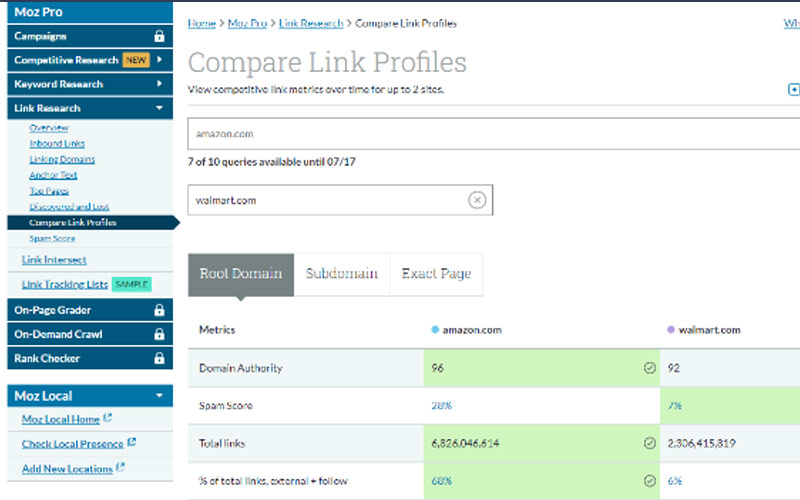Screen dimensions: 800x500
Task: Click external link icon beside Add New Locations
Action: (x=120, y=467)
